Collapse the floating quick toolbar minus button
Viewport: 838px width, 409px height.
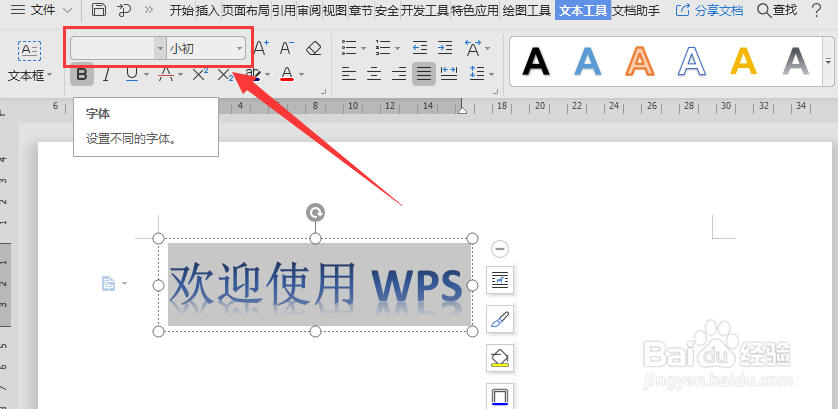(500, 249)
